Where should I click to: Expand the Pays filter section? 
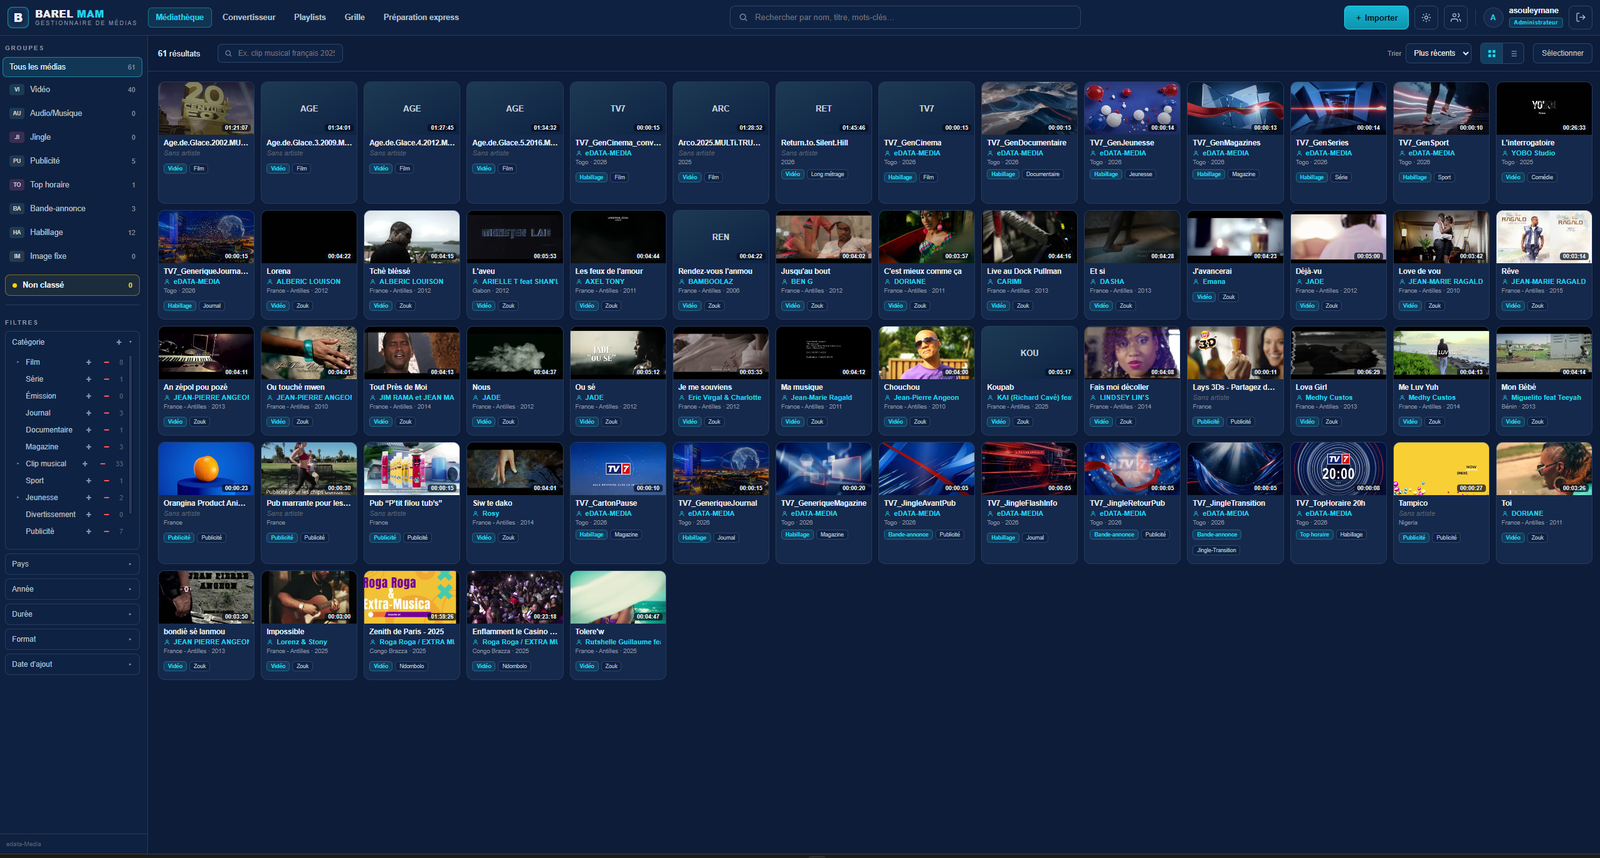pos(71,564)
